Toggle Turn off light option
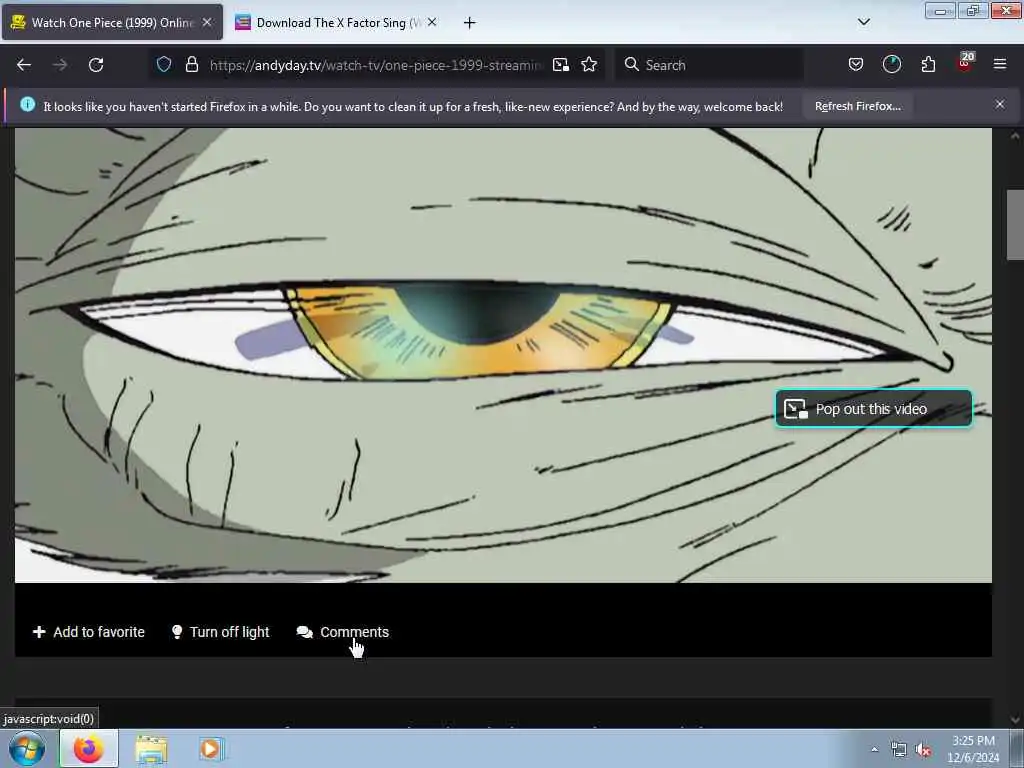The width and height of the screenshot is (1024, 768). pos(220,632)
